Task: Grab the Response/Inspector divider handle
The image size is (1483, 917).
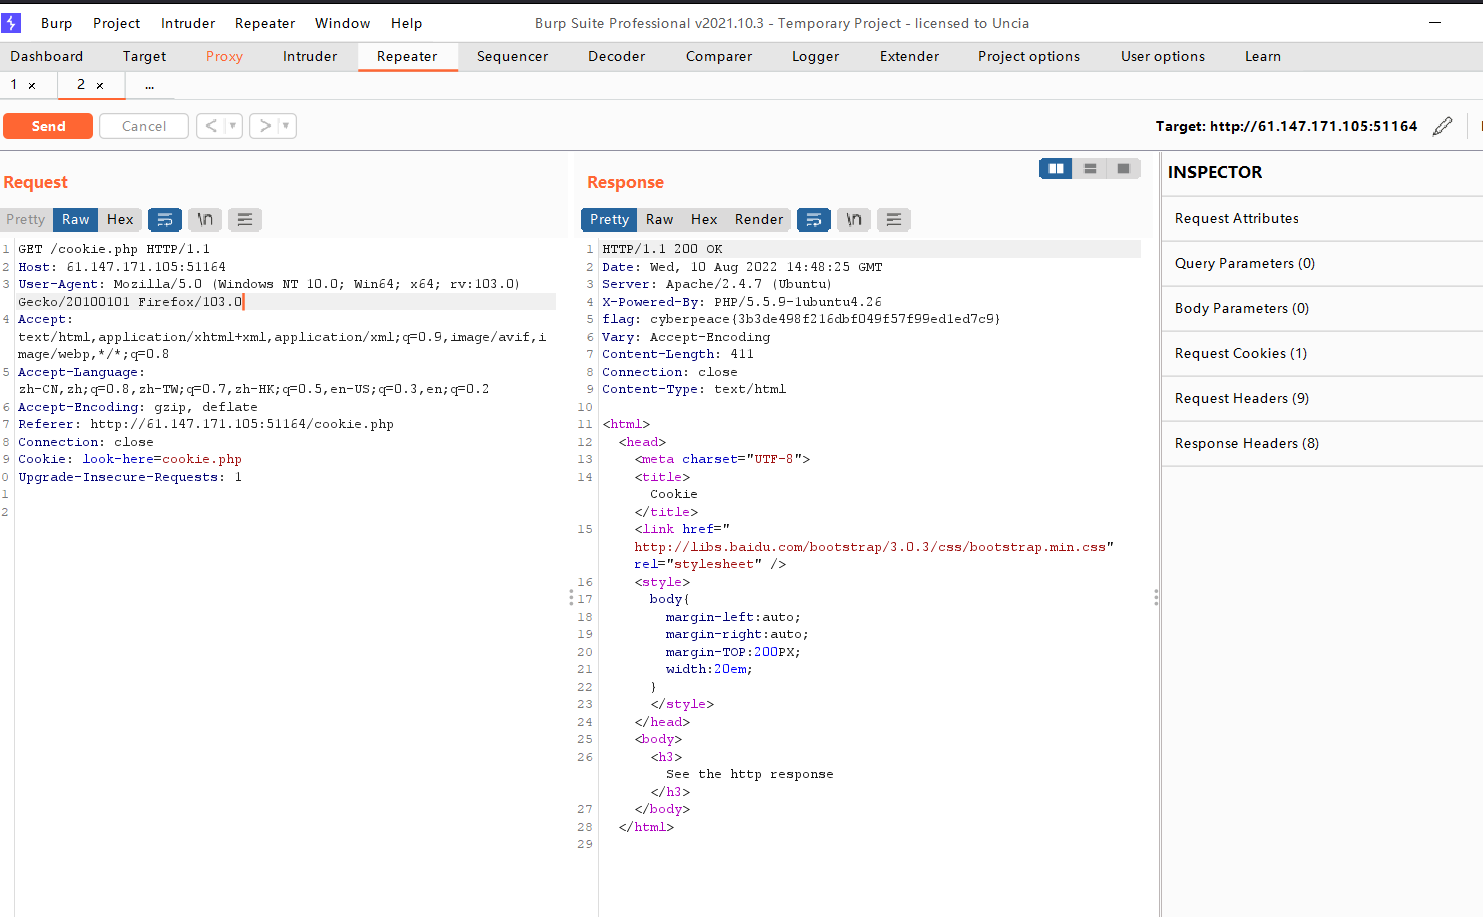Action: (x=1156, y=598)
